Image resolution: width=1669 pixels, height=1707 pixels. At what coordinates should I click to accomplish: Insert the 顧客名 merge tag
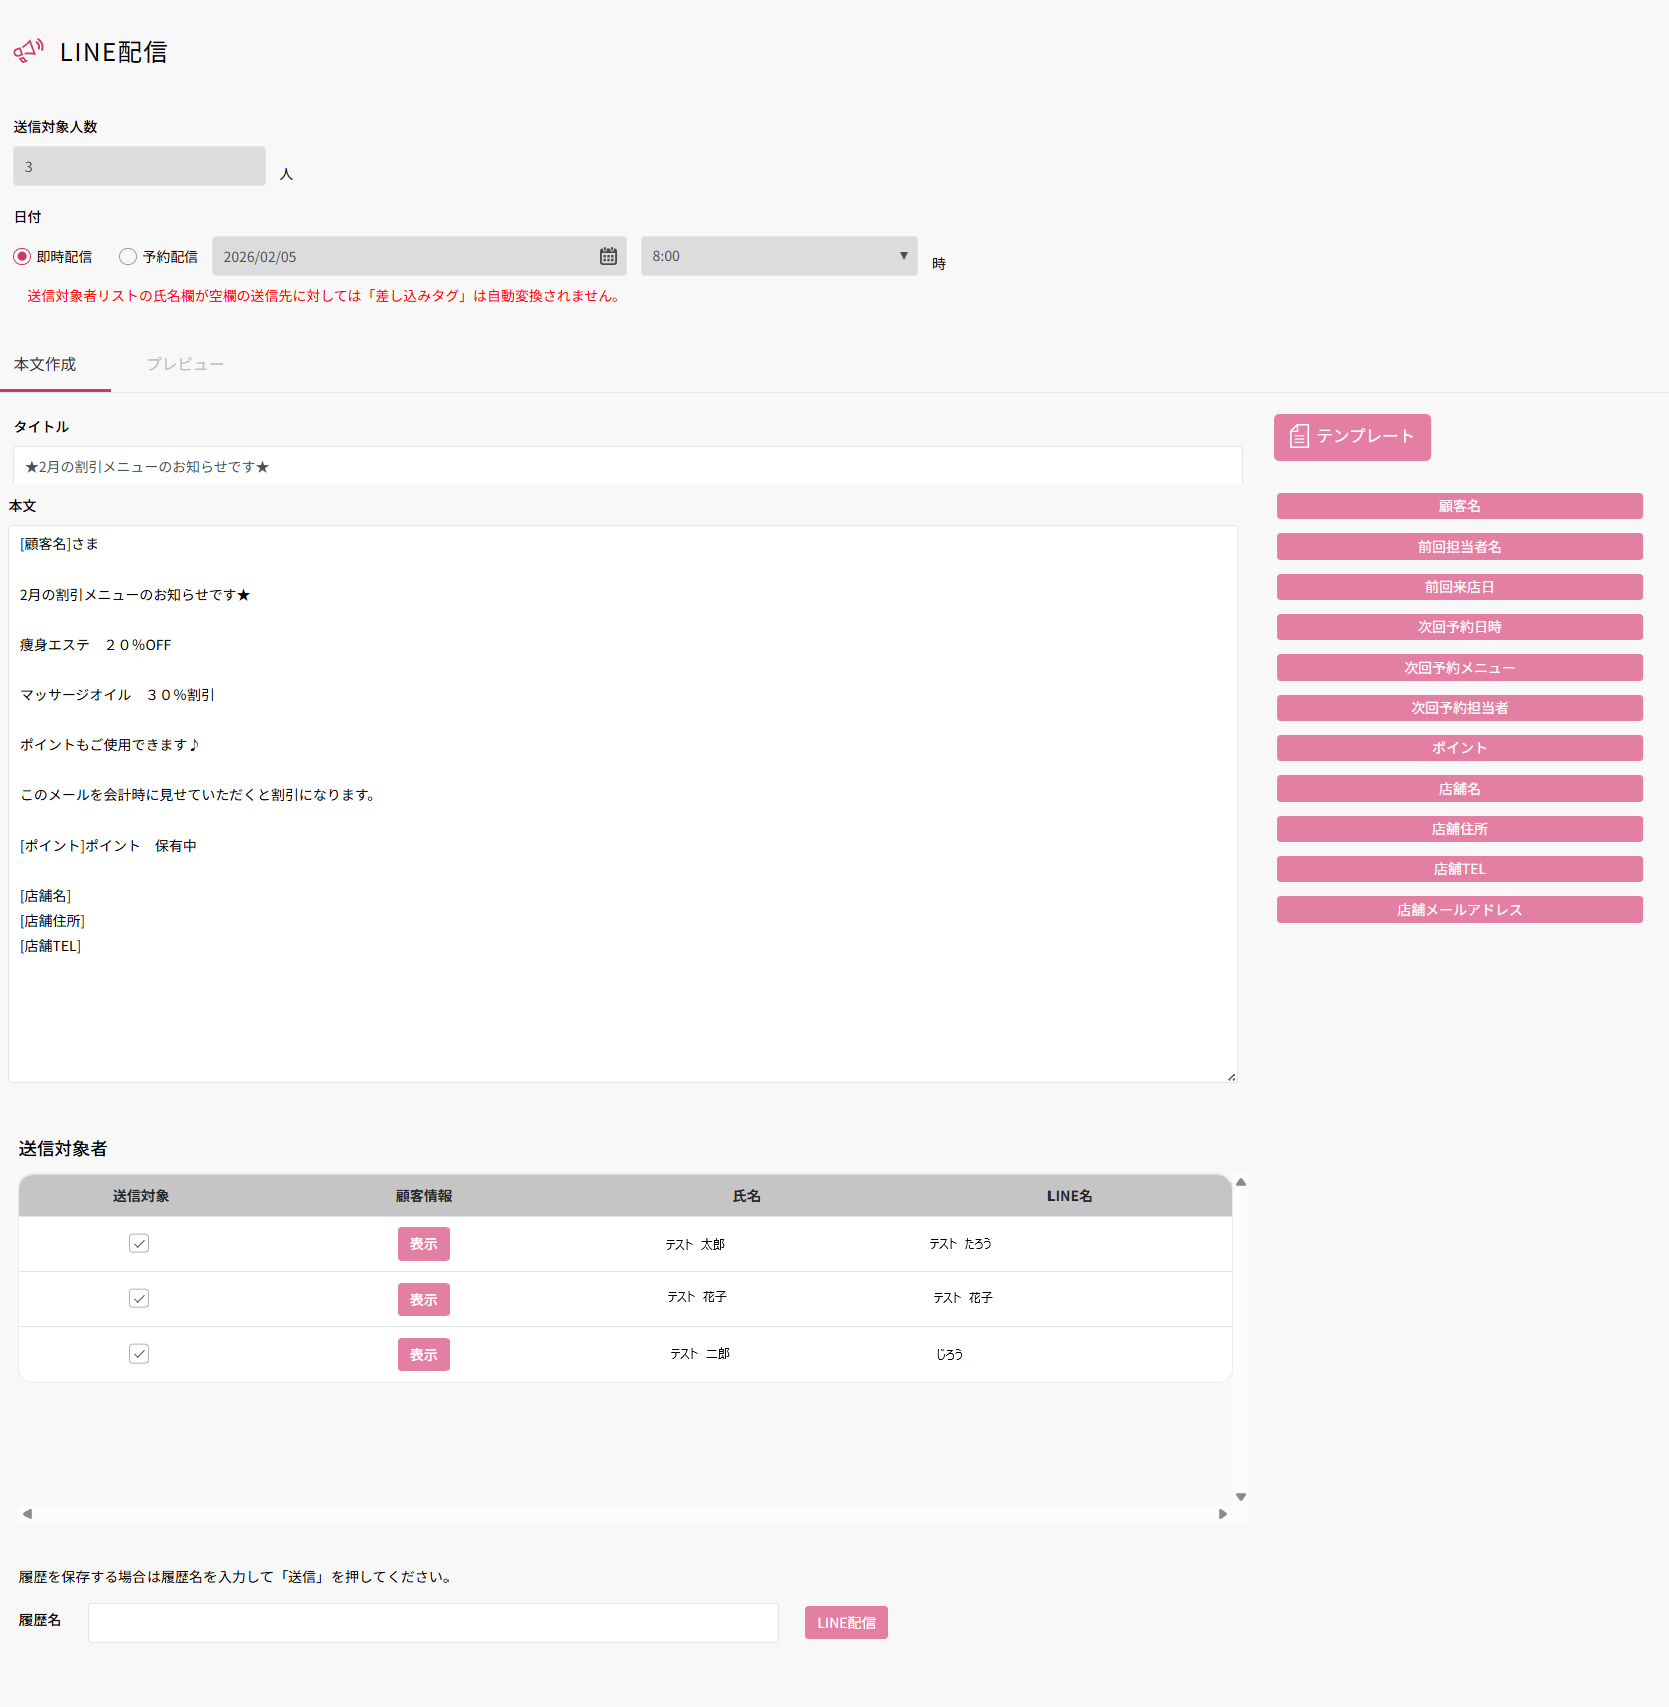1458,506
